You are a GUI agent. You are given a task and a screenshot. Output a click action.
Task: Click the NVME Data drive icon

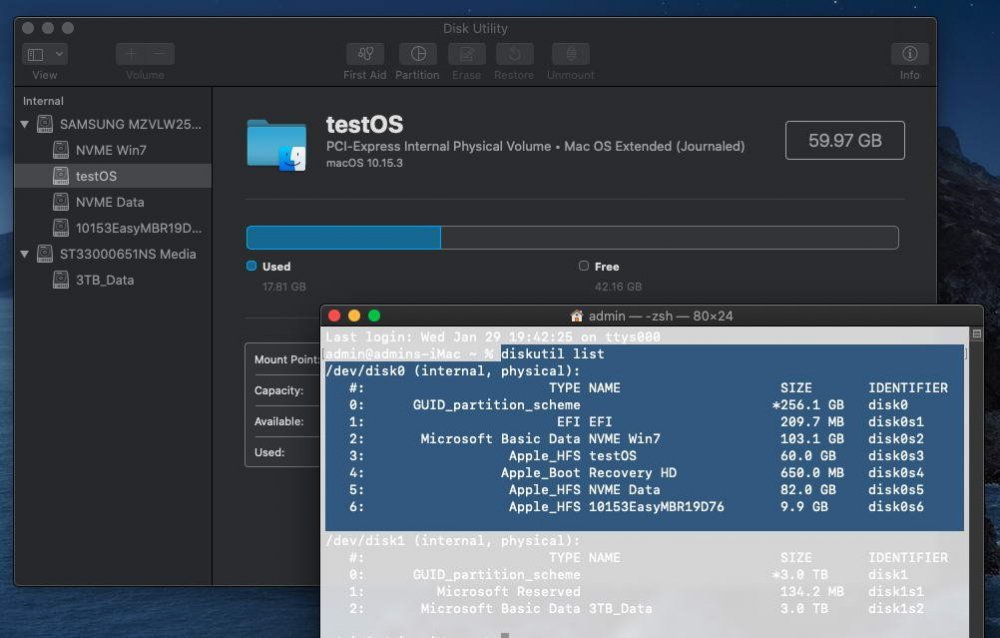coord(61,202)
